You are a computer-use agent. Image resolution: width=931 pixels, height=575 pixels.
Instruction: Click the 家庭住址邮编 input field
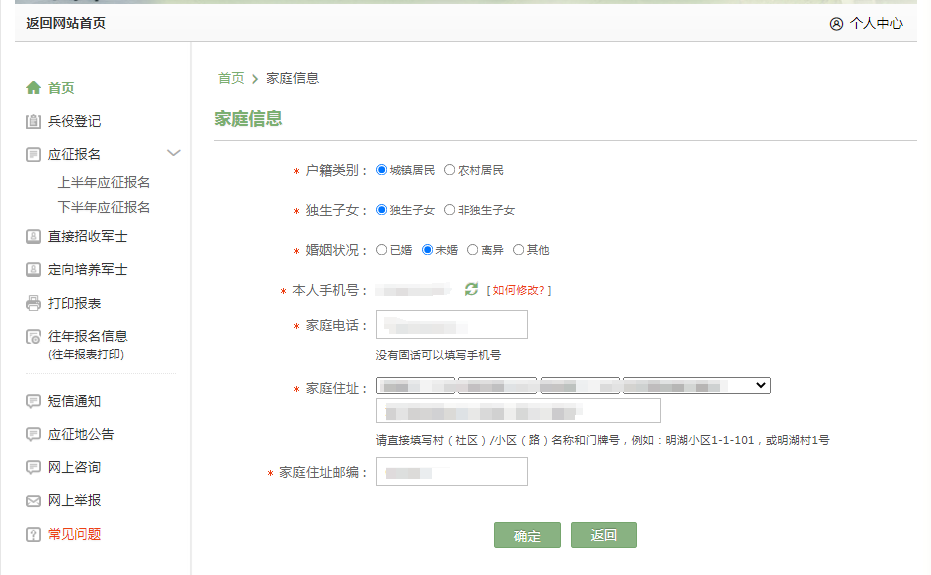coord(451,472)
